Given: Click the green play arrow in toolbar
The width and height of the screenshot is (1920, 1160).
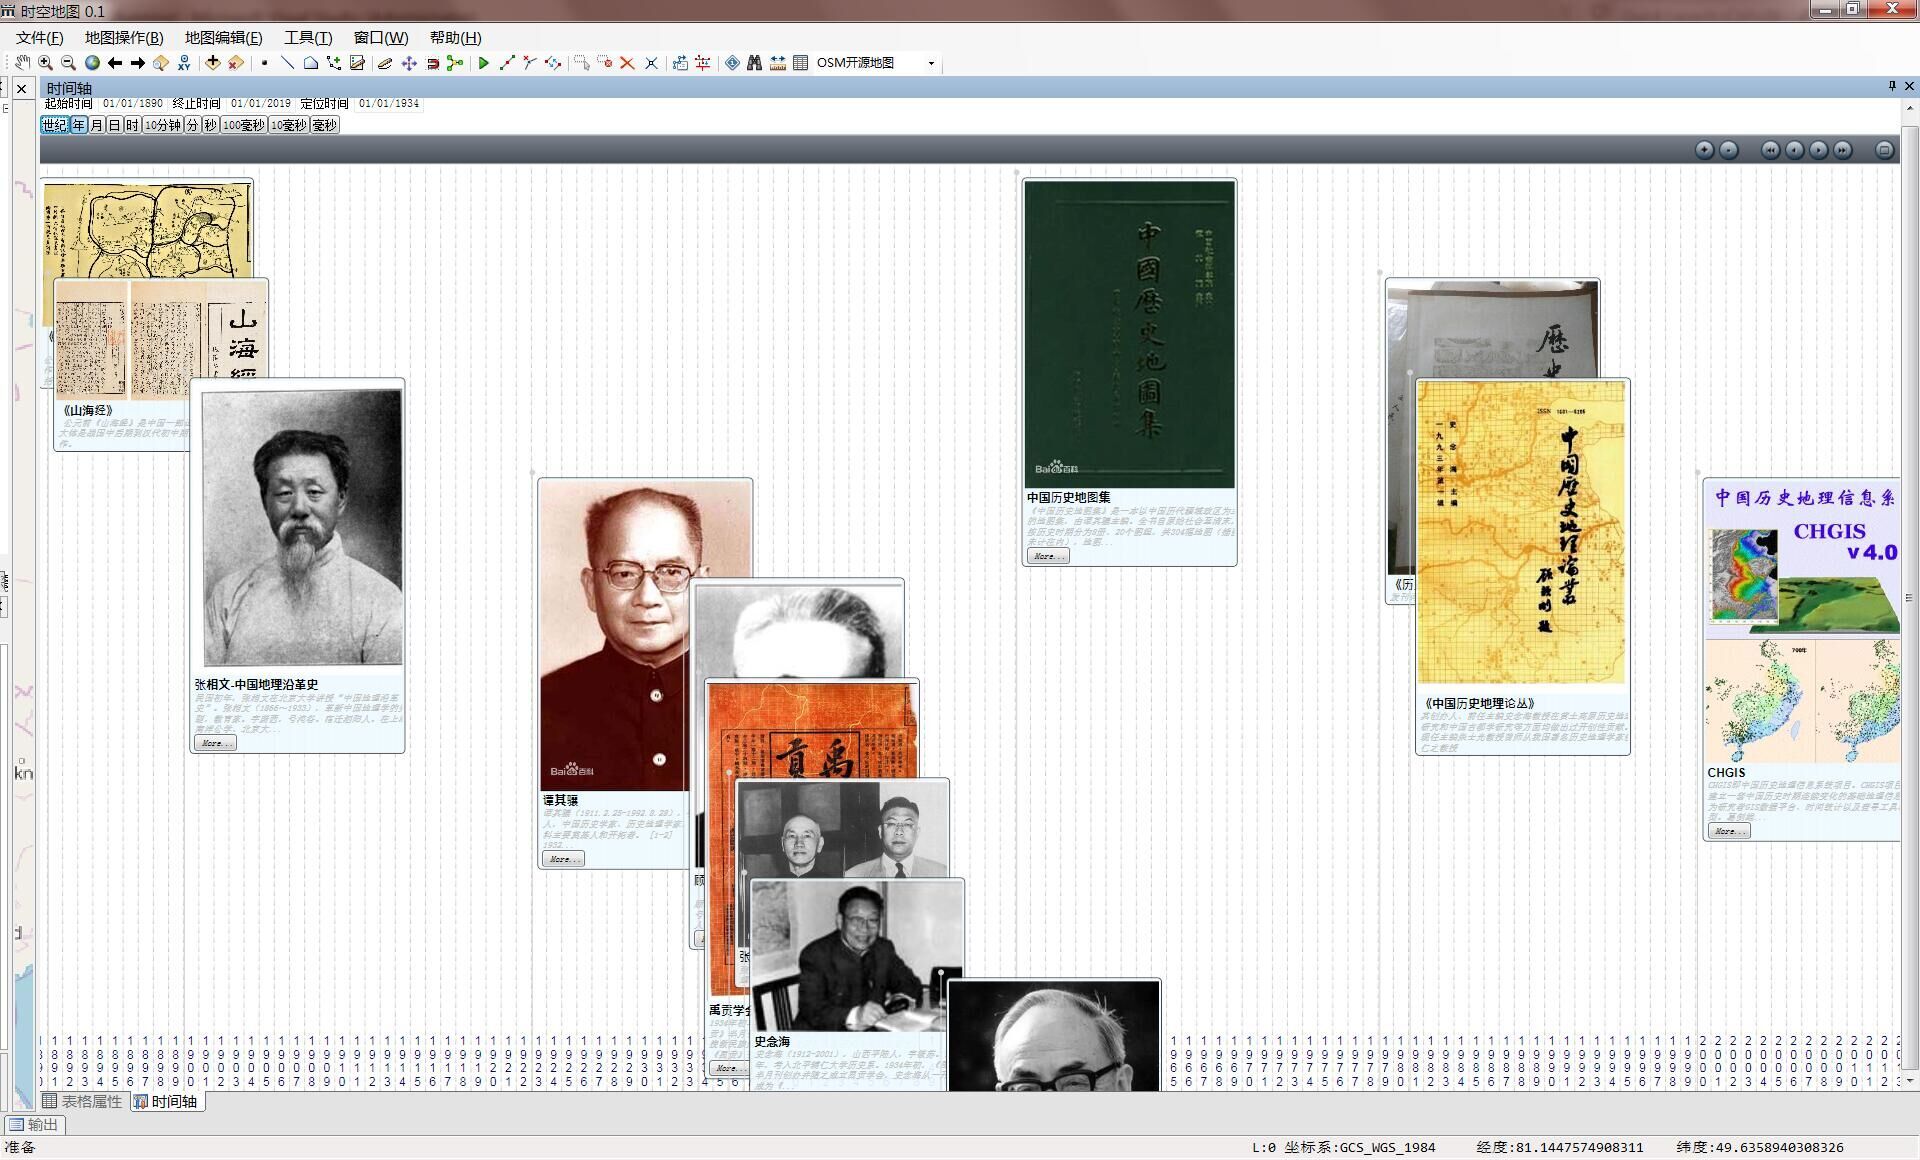Looking at the screenshot, I should tap(483, 63).
